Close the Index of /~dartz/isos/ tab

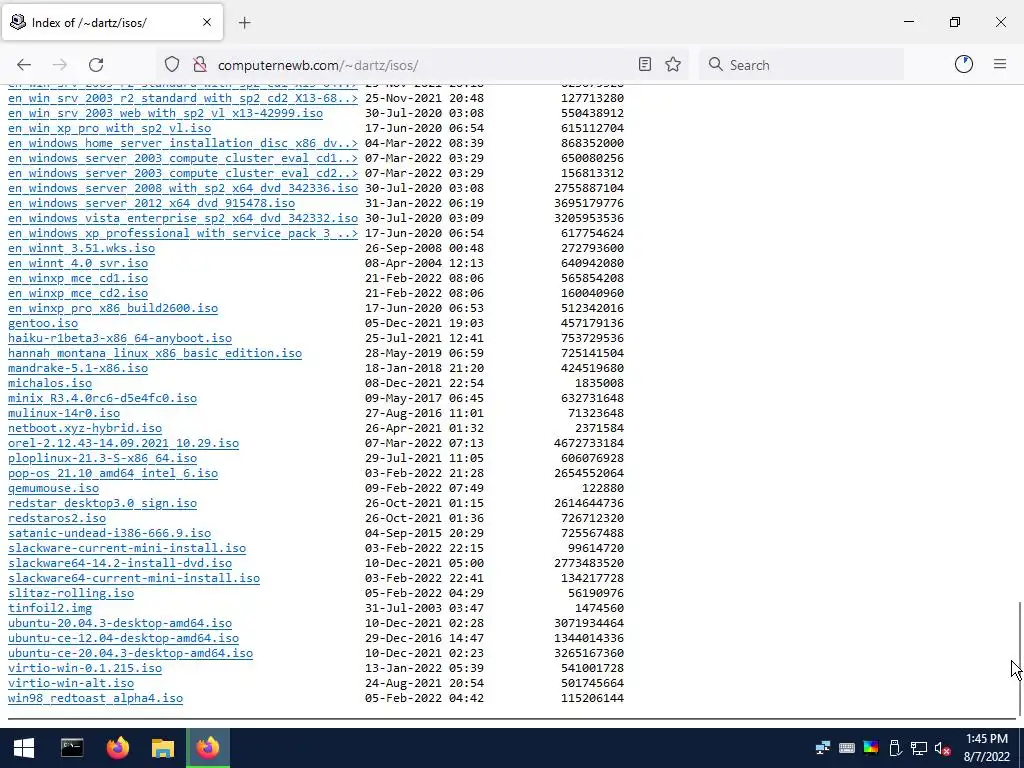tap(207, 22)
